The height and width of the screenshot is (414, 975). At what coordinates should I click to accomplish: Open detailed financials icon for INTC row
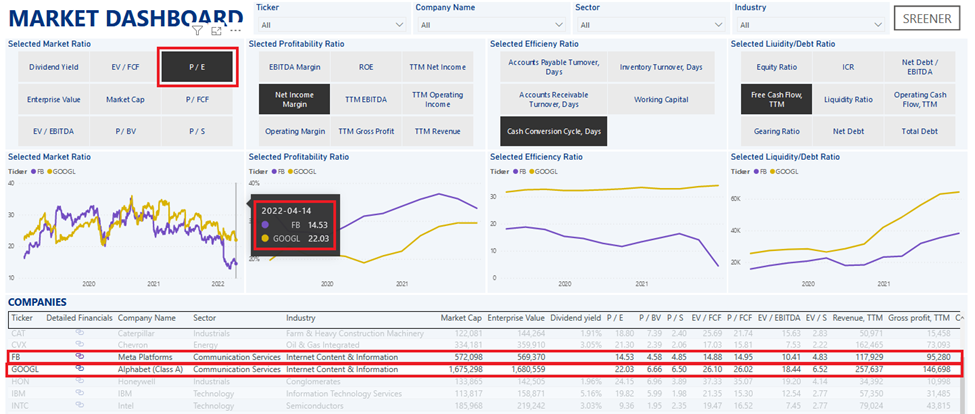click(x=79, y=407)
